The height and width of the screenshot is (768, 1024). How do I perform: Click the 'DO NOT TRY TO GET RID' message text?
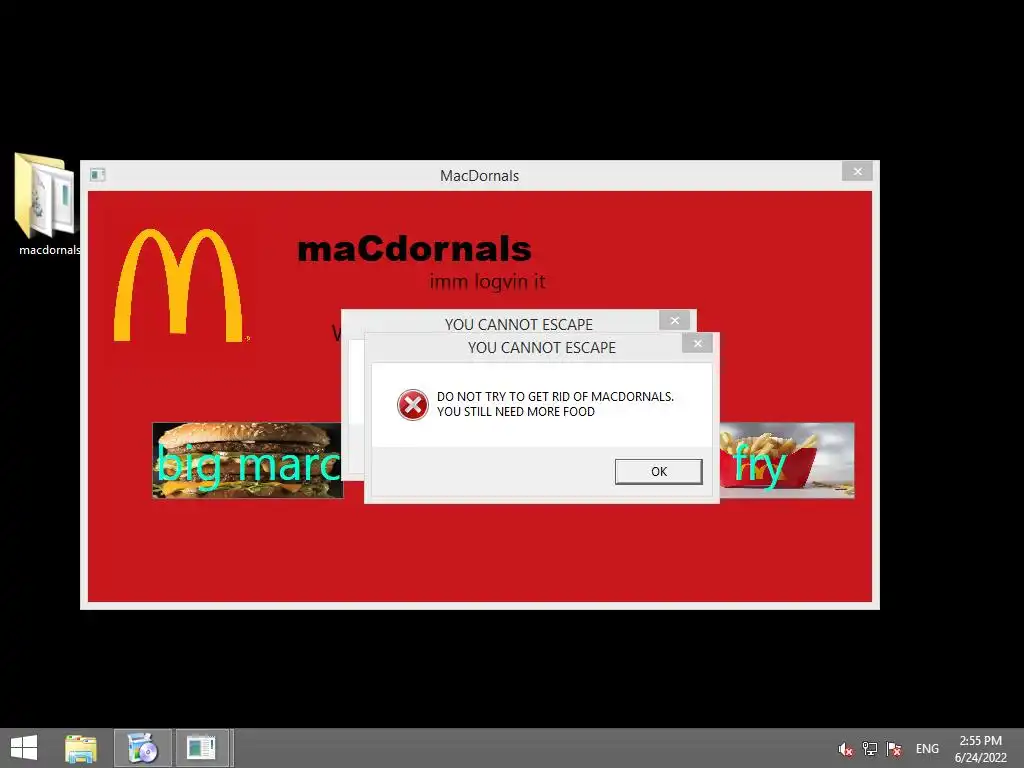(555, 404)
